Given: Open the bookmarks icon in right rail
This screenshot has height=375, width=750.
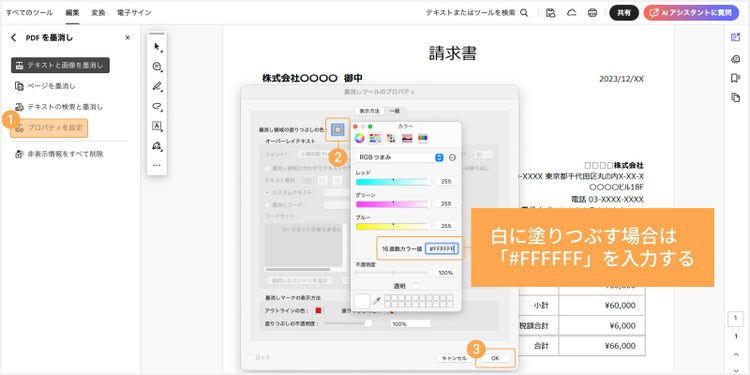Looking at the screenshot, I should click(736, 78).
